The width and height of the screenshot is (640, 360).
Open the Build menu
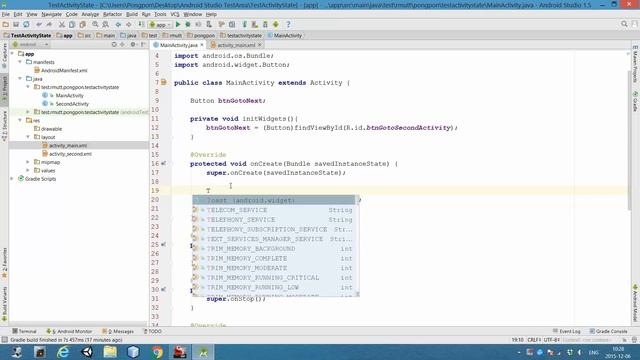tap(132, 14)
